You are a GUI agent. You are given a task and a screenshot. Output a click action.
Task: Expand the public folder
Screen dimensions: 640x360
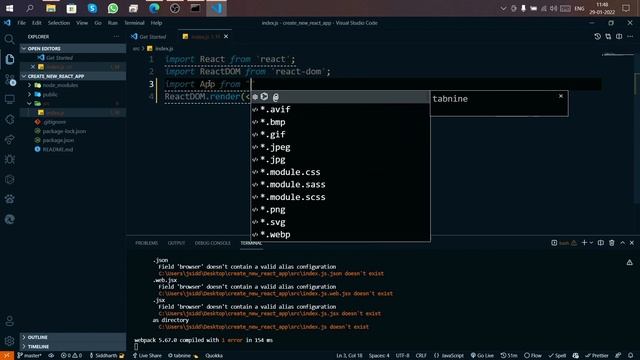coord(29,94)
